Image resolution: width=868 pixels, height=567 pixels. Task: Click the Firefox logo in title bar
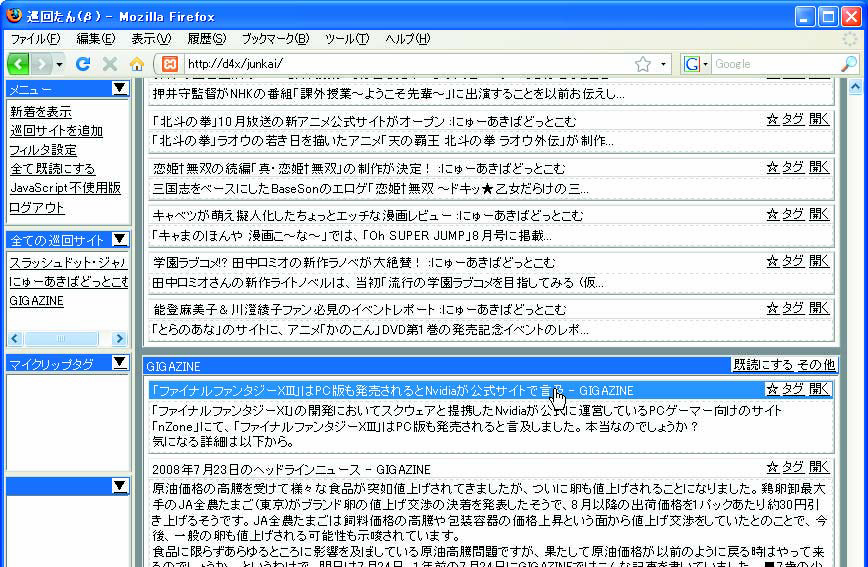point(13,16)
